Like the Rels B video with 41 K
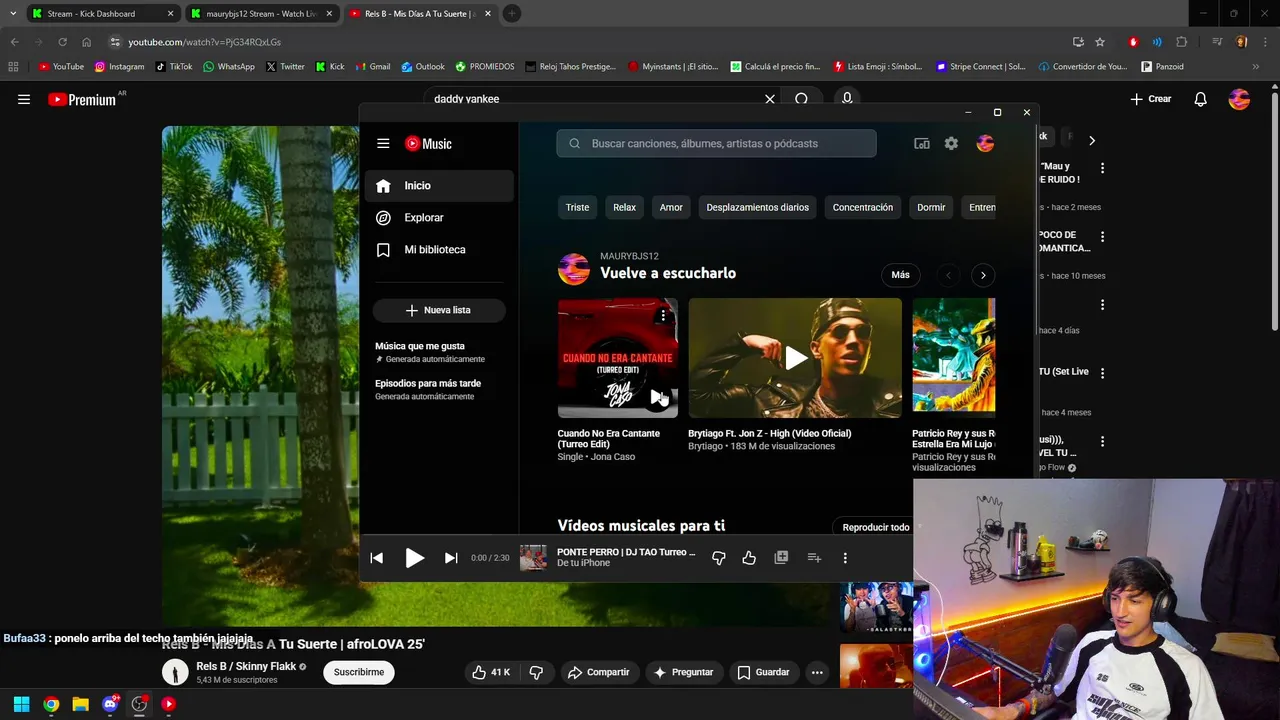 click(x=491, y=672)
